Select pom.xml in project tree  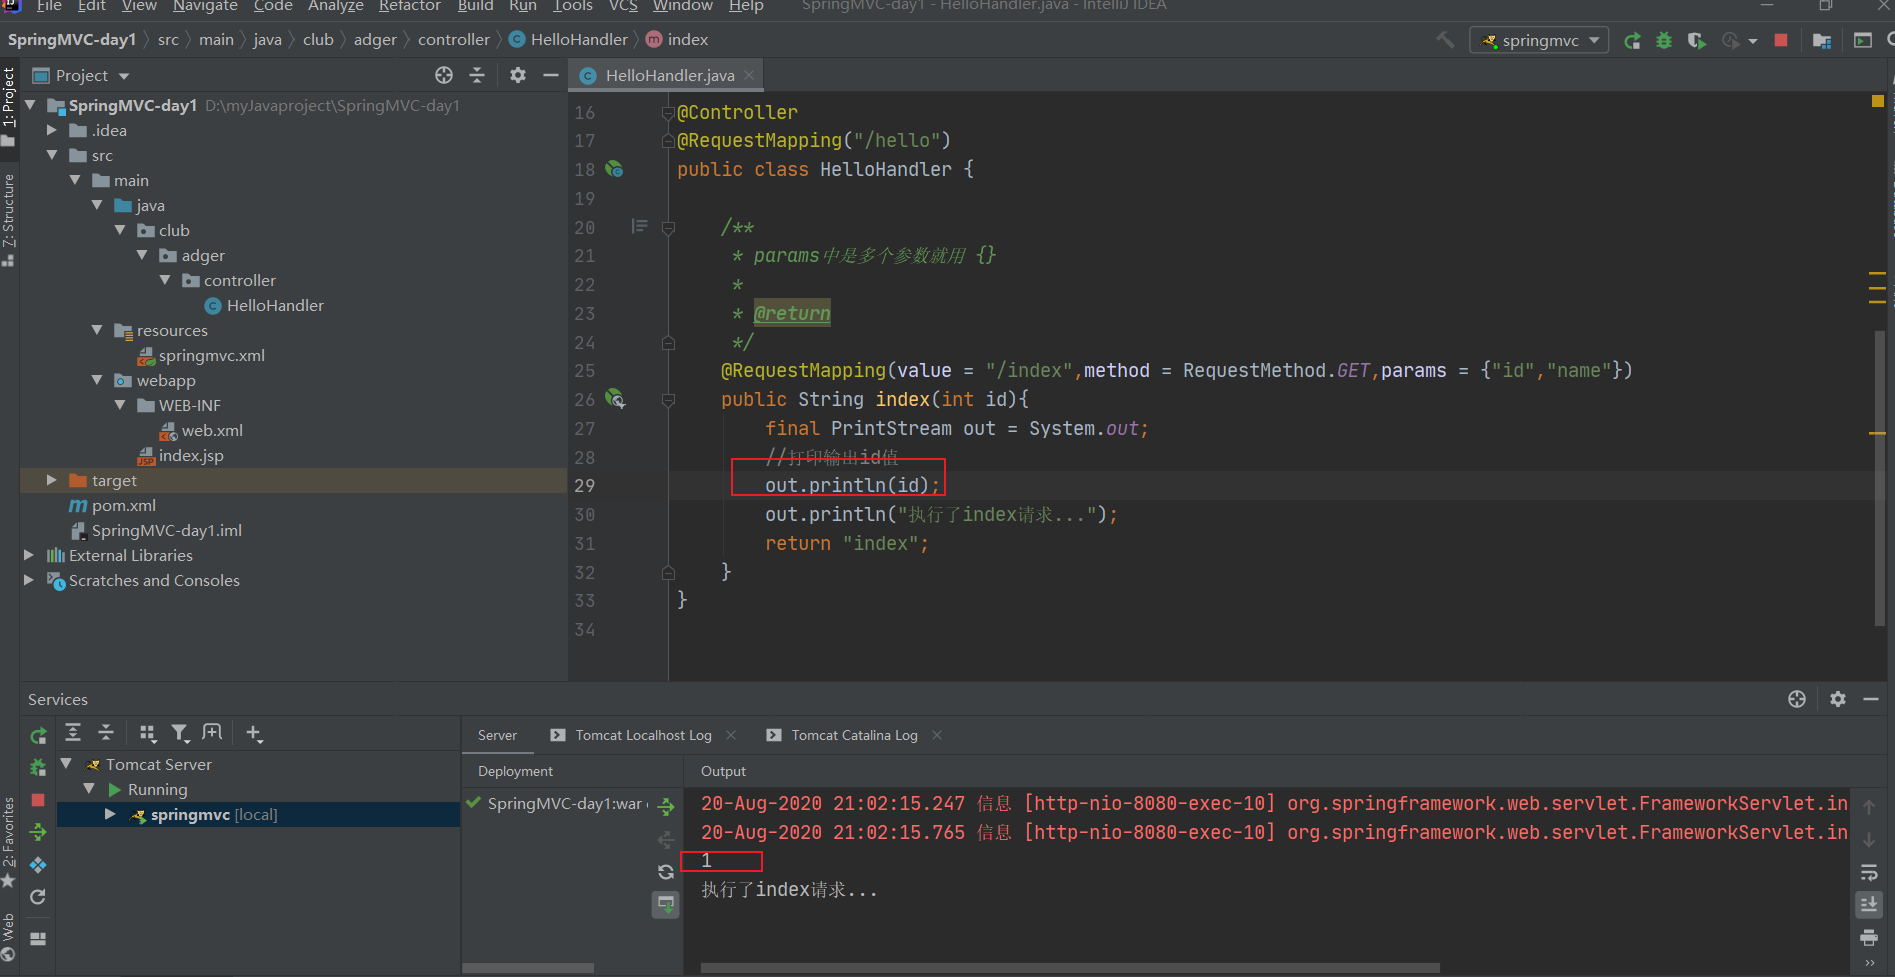pyautogui.click(x=123, y=505)
